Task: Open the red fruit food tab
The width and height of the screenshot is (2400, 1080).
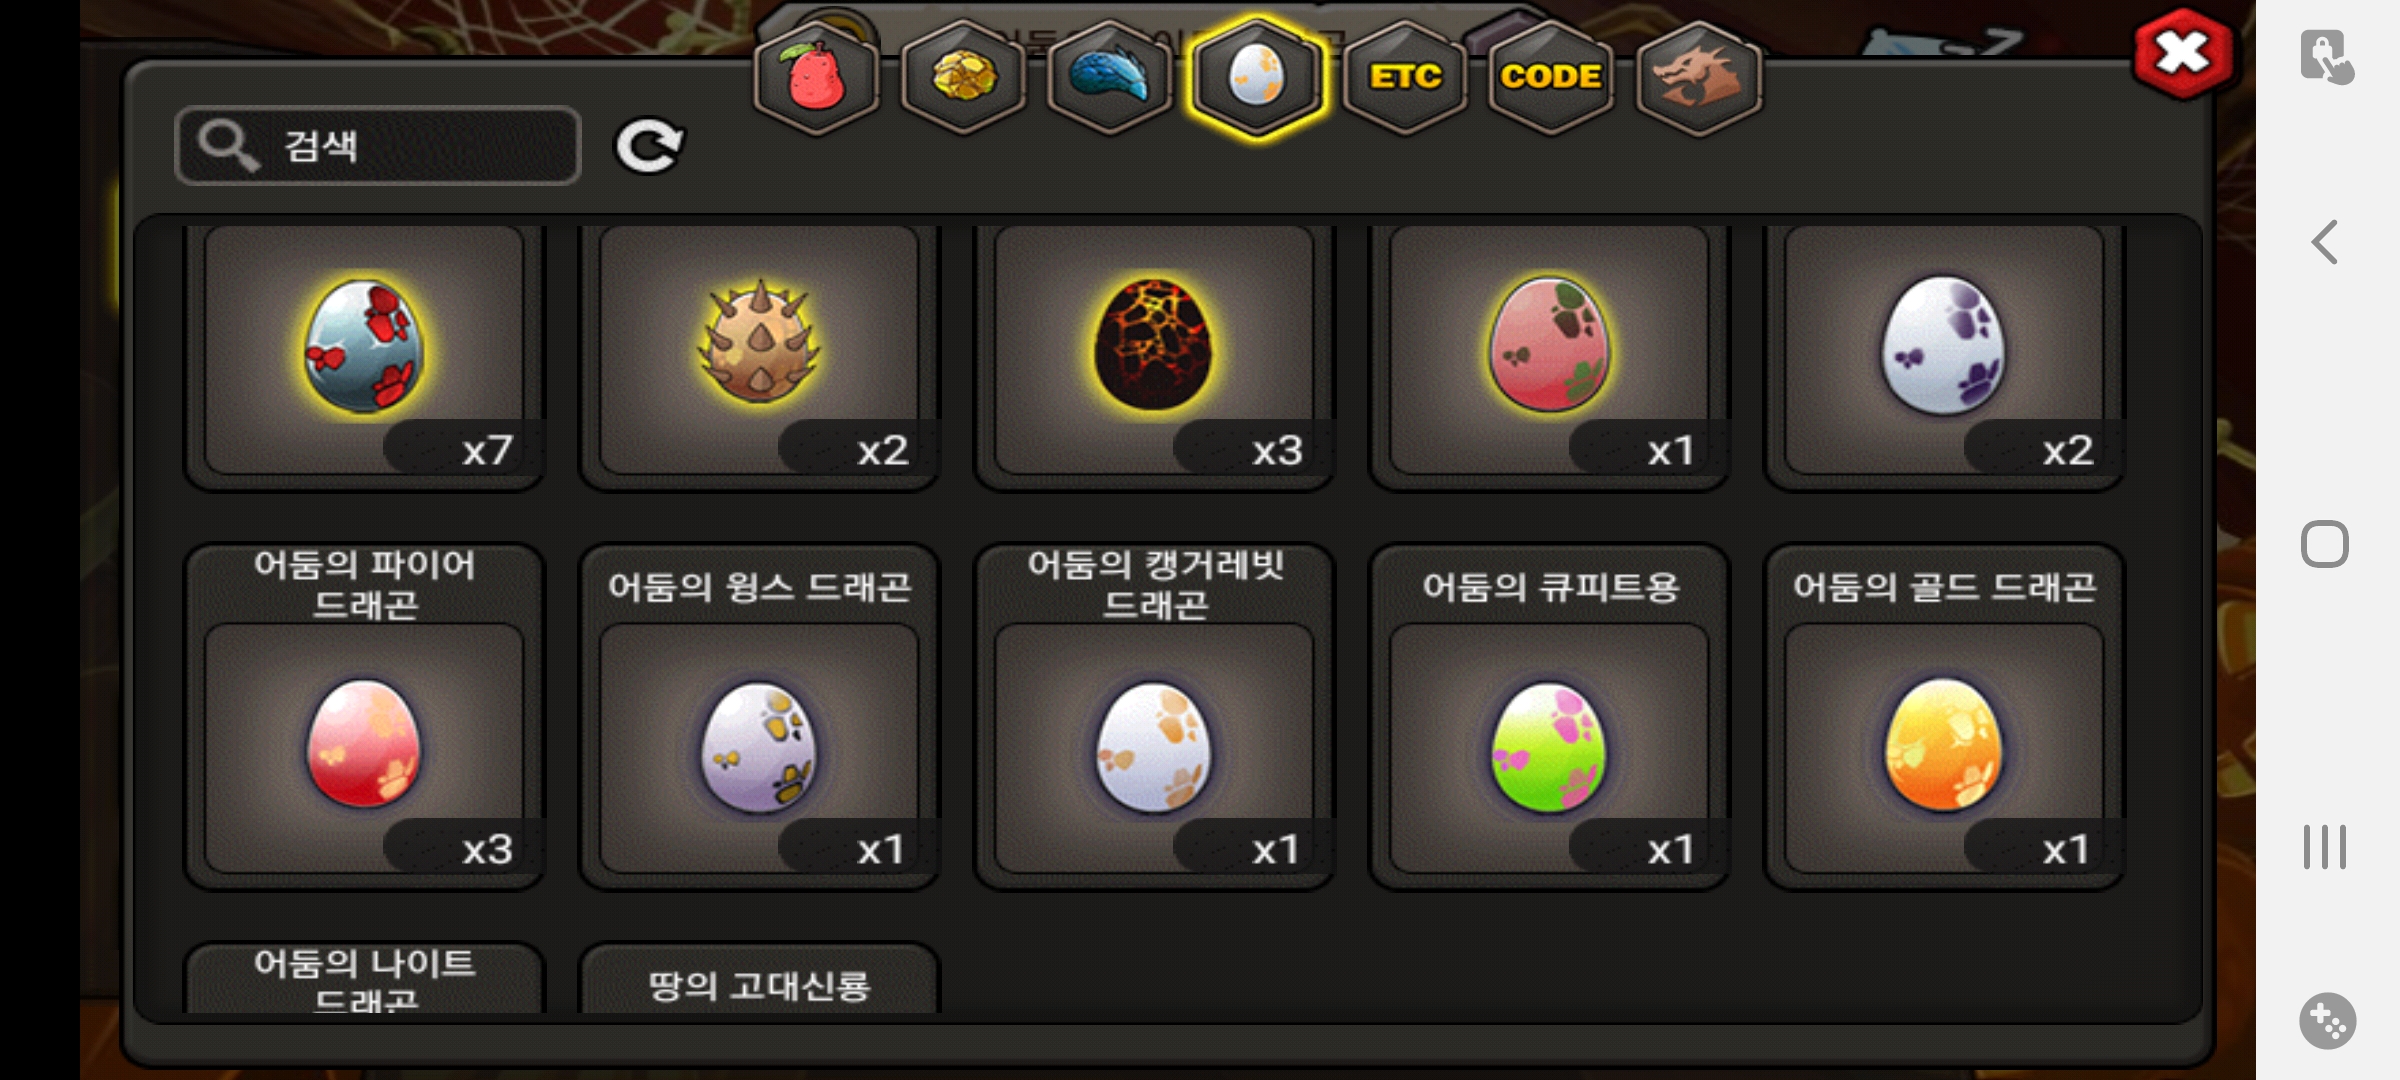Action: pos(816,77)
